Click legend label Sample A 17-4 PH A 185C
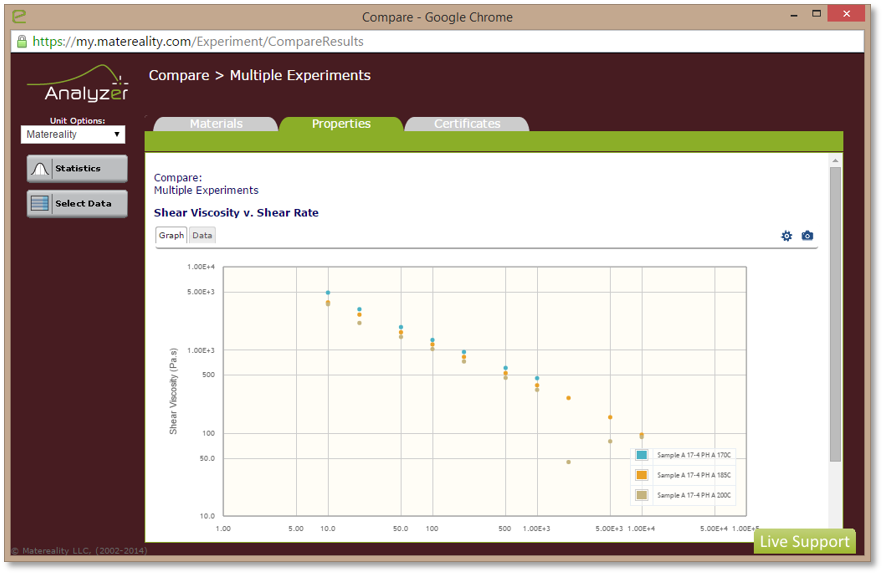The image size is (884, 575). (x=693, y=475)
